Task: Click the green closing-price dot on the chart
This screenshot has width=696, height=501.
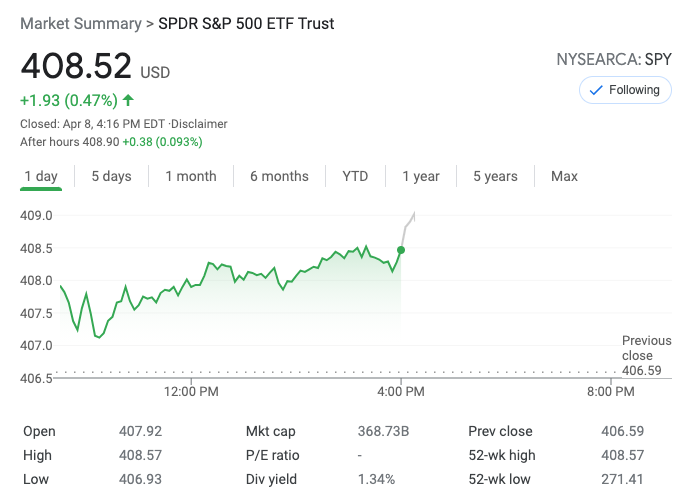Action: coord(401,250)
